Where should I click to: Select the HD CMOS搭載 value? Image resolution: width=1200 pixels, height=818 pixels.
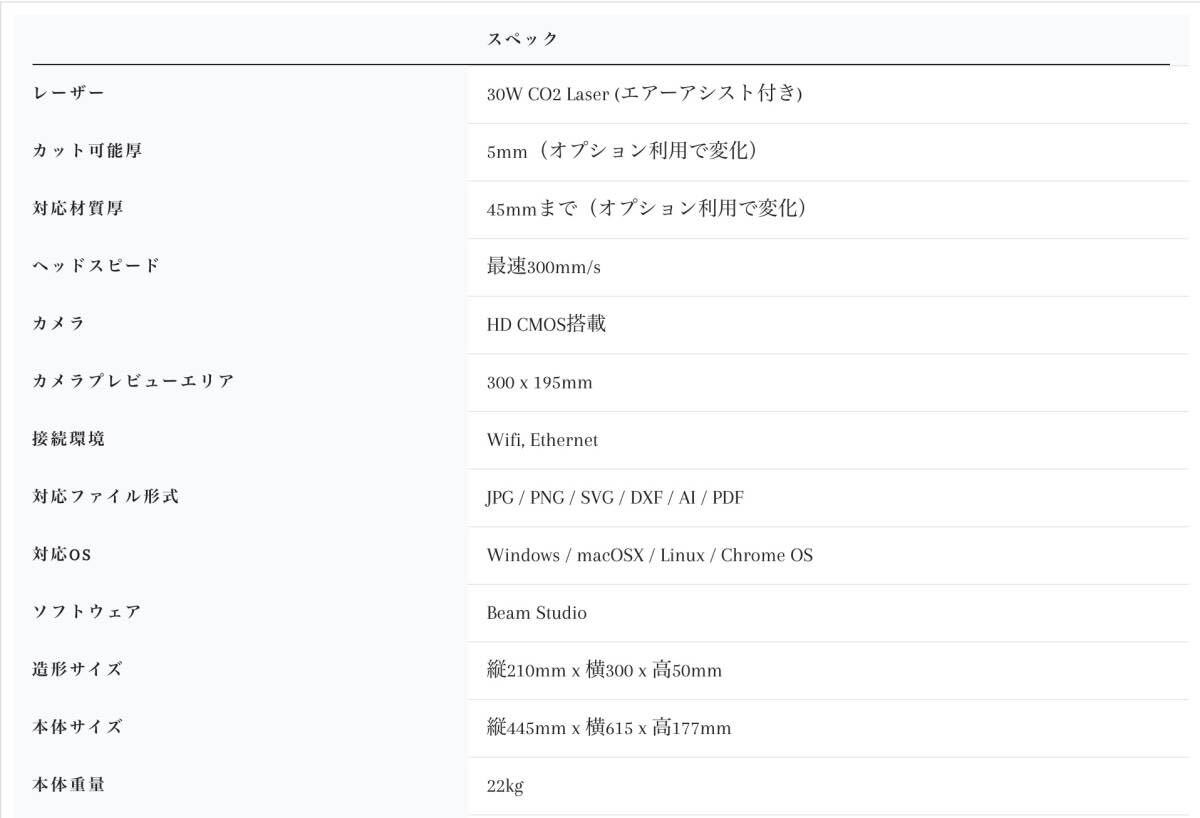[x=546, y=324]
